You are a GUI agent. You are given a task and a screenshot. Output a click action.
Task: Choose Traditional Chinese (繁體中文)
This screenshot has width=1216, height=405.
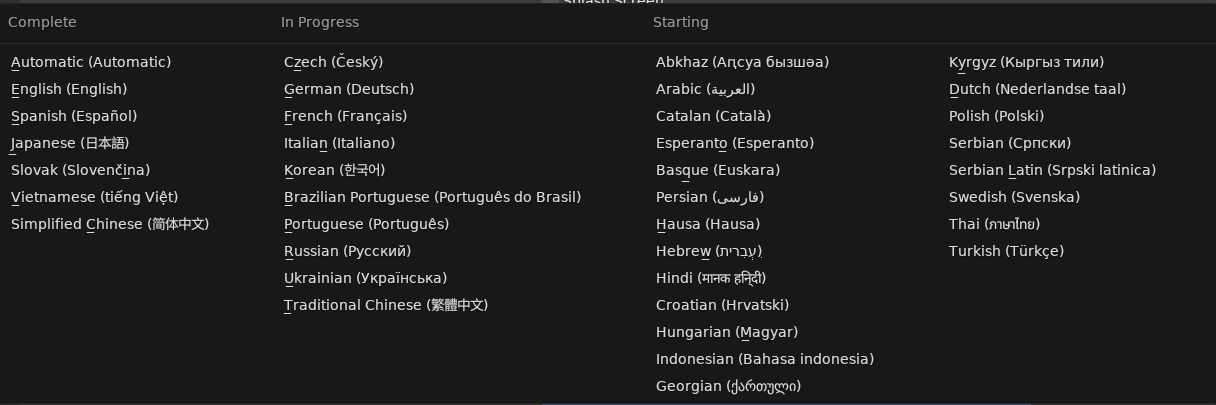(x=386, y=305)
